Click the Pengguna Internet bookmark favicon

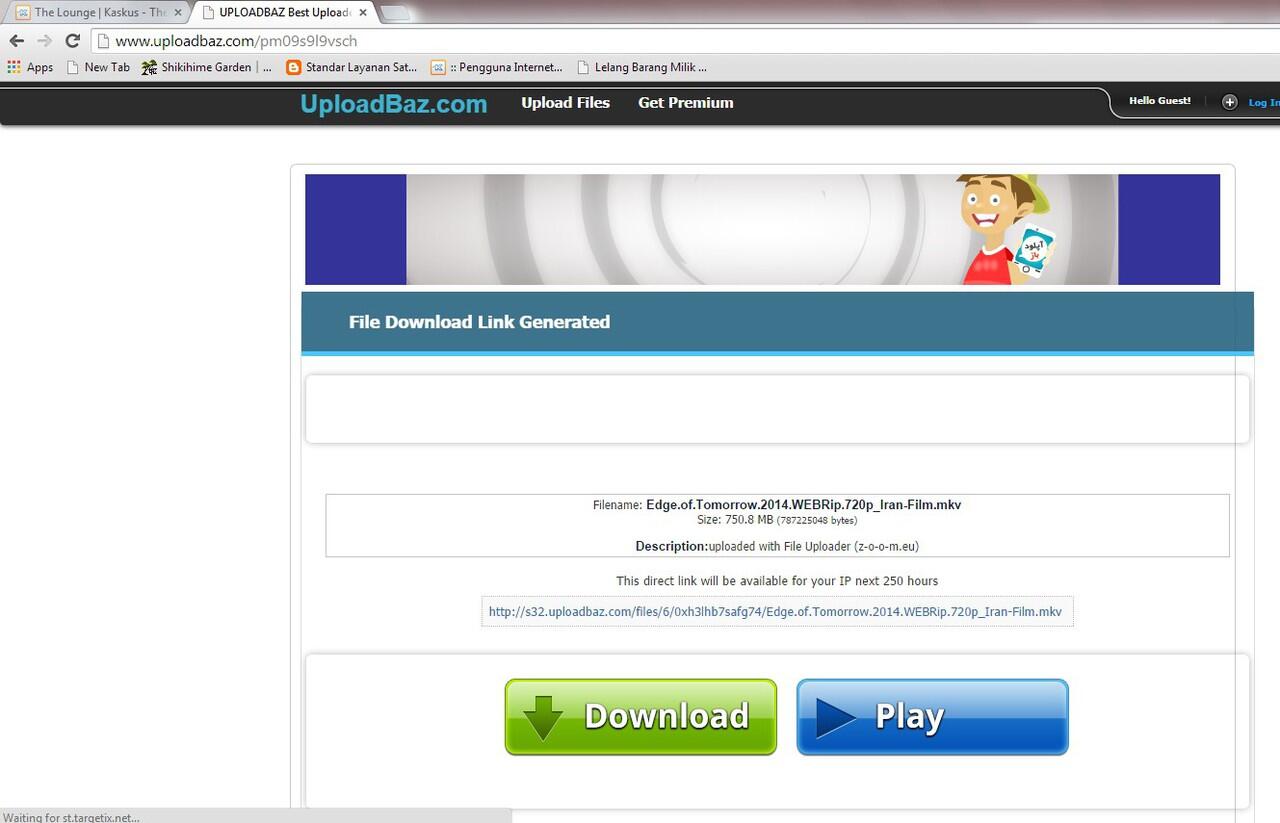pyautogui.click(x=438, y=68)
